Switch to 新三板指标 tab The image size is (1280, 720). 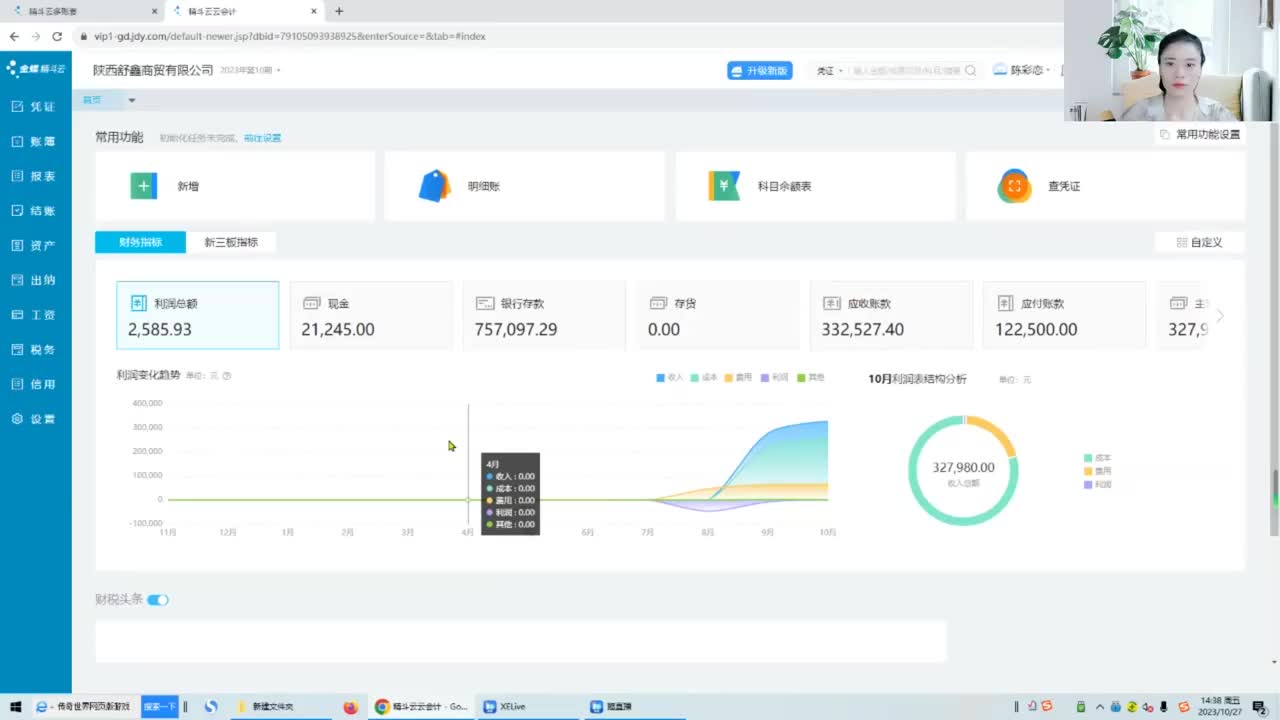[x=231, y=242]
